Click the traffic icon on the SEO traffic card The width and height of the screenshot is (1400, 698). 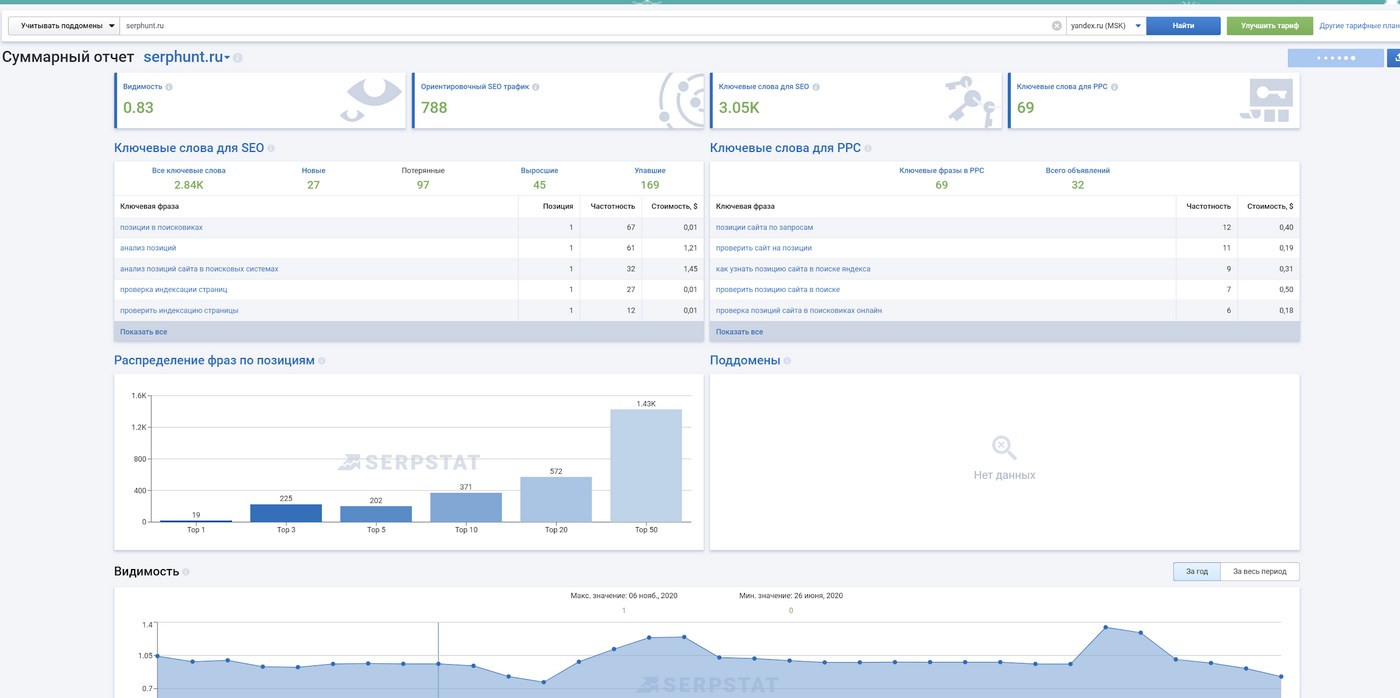682,100
